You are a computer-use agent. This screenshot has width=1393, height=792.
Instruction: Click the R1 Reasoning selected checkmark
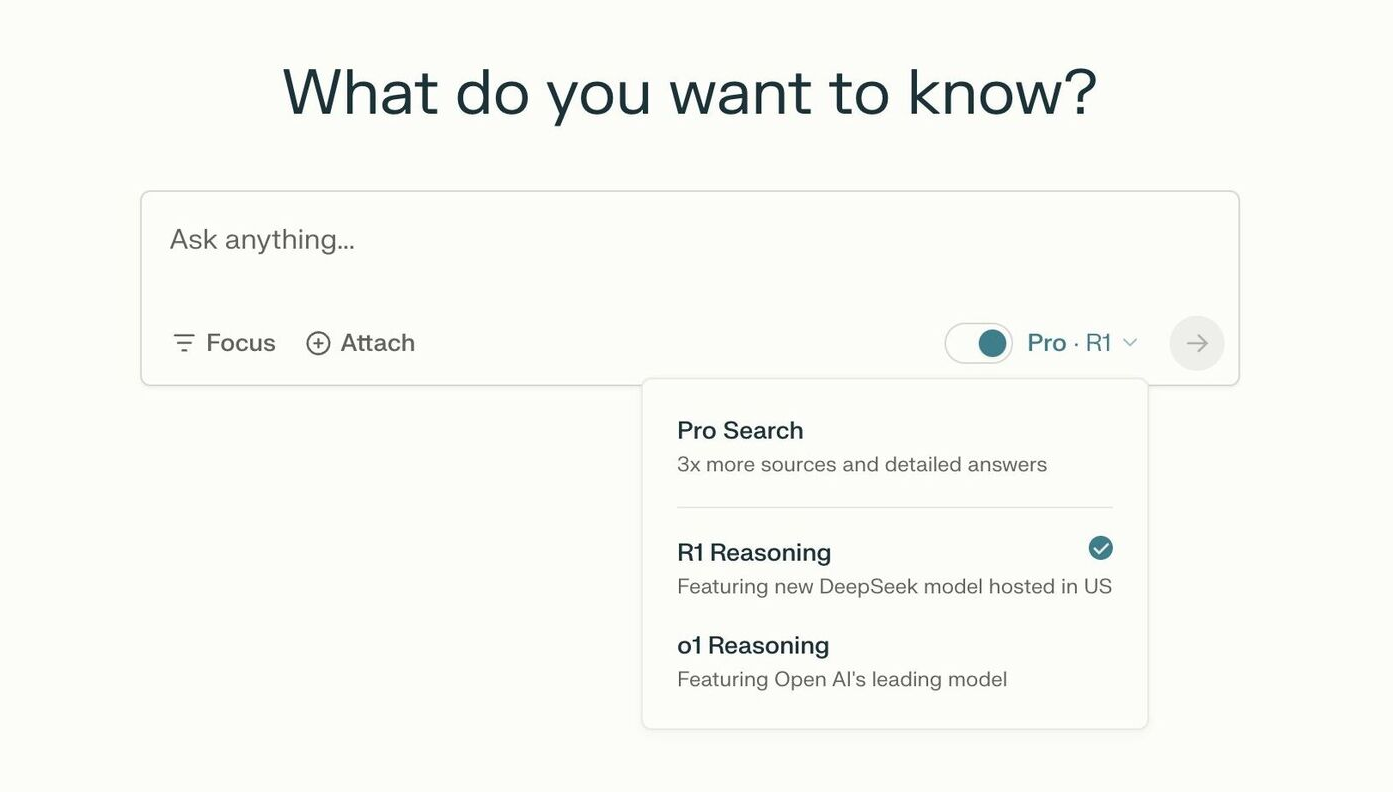tap(1100, 548)
